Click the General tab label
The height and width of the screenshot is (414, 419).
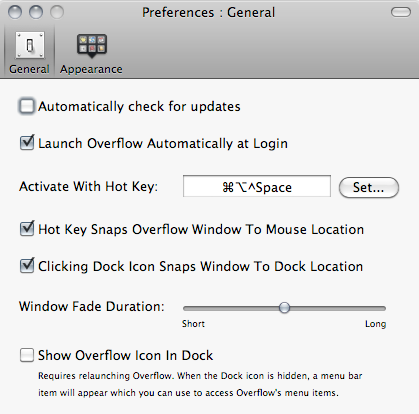(x=29, y=69)
